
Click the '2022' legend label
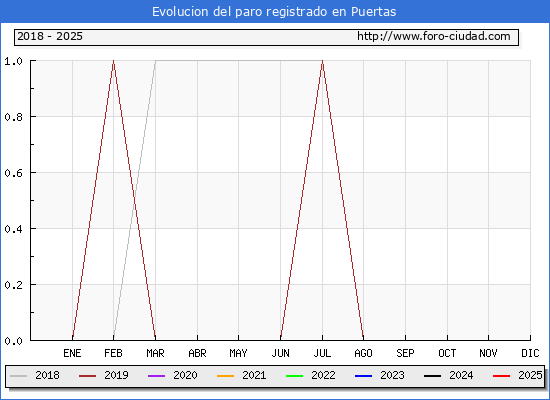(323, 375)
